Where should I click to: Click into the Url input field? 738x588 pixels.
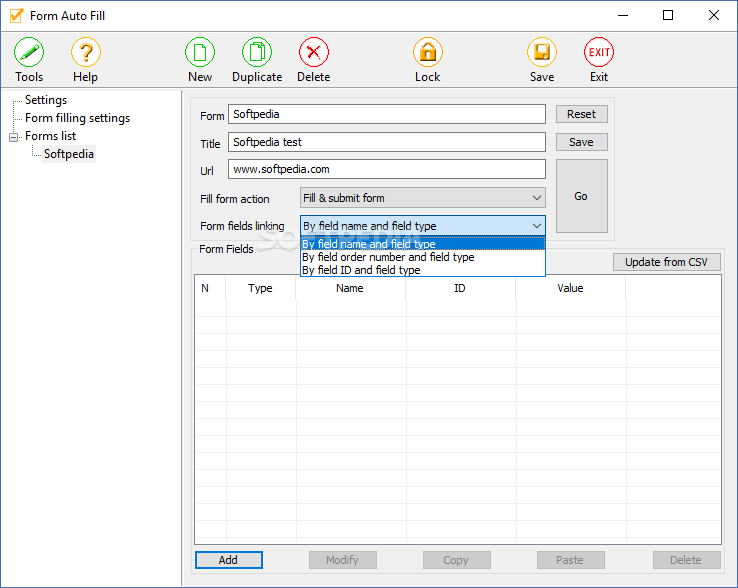pyautogui.click(x=386, y=169)
